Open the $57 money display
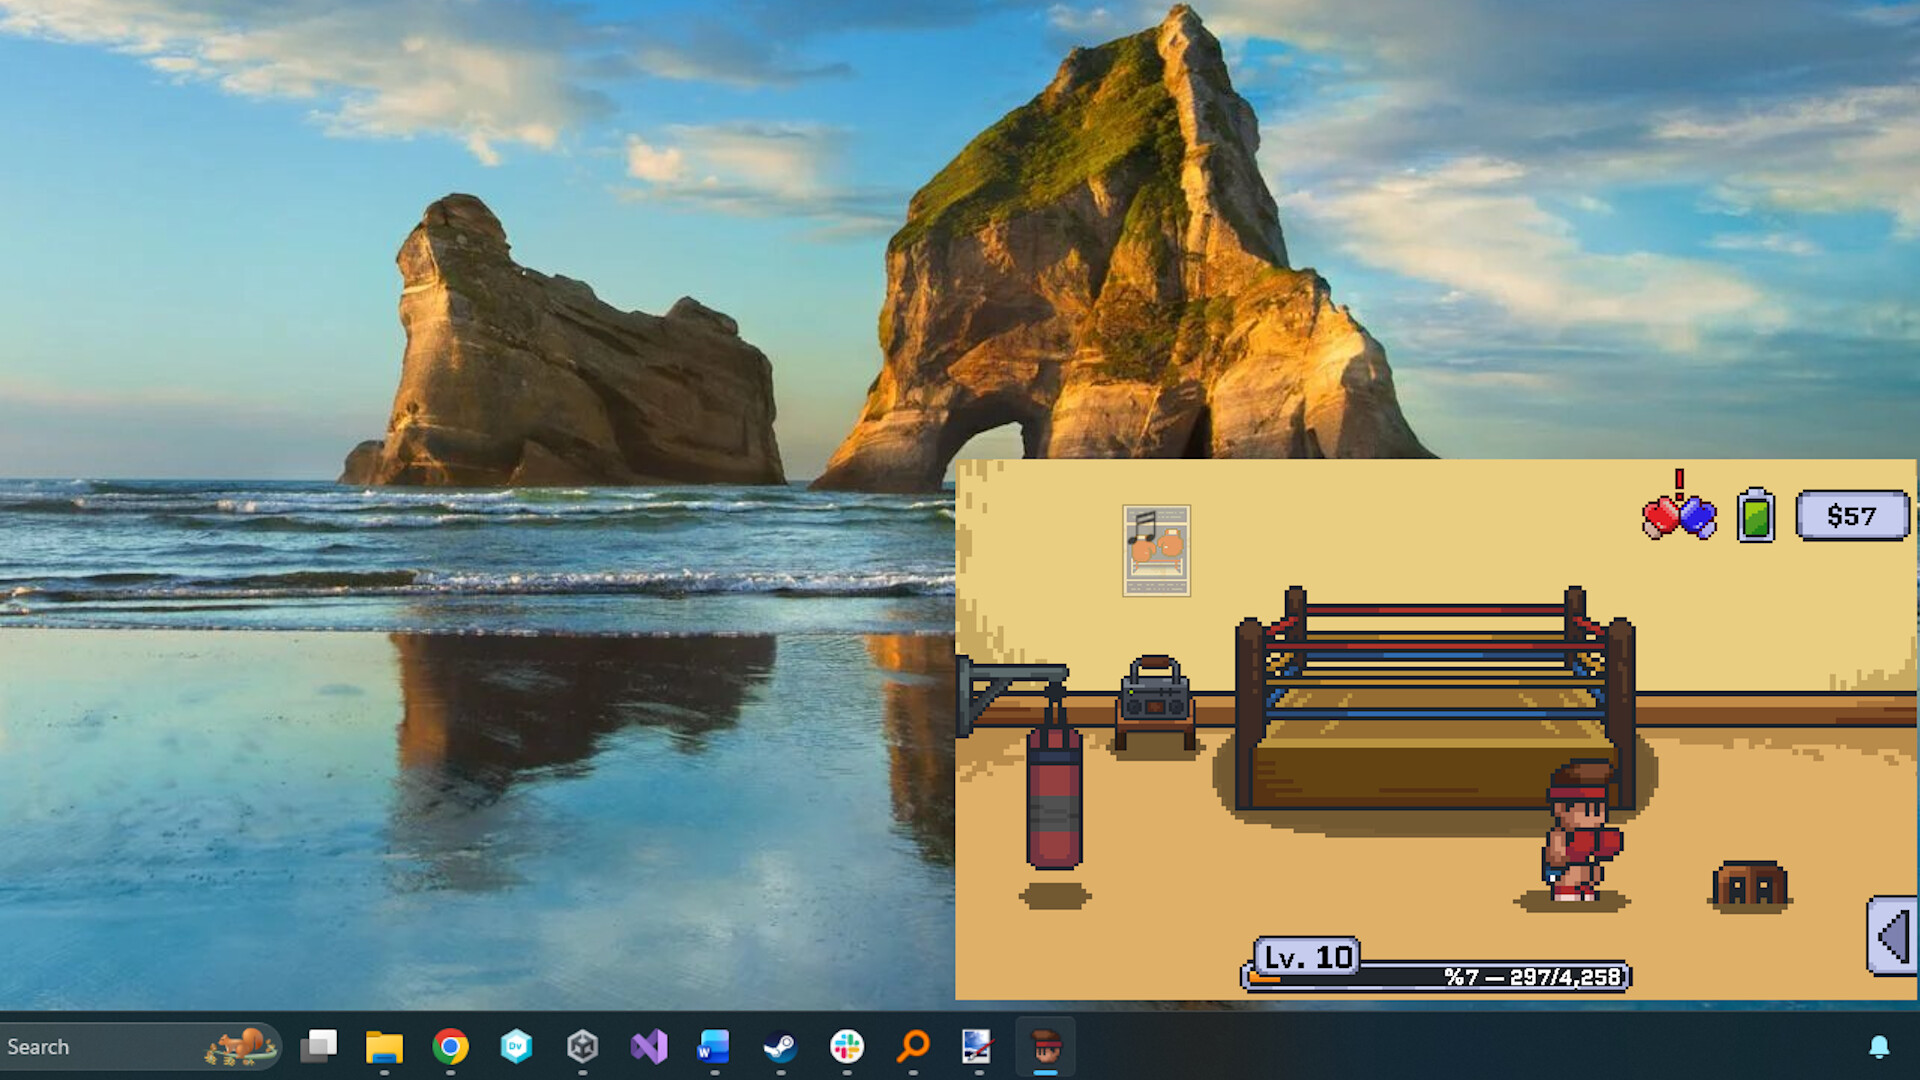 (x=1853, y=515)
